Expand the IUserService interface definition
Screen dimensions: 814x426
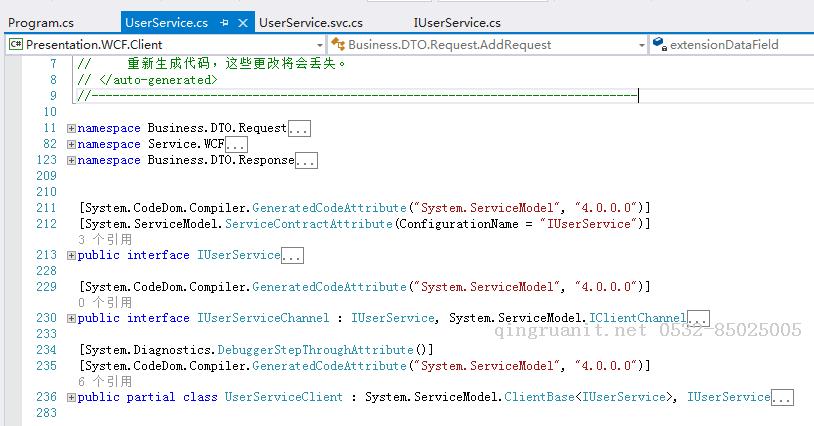[x=71, y=256]
